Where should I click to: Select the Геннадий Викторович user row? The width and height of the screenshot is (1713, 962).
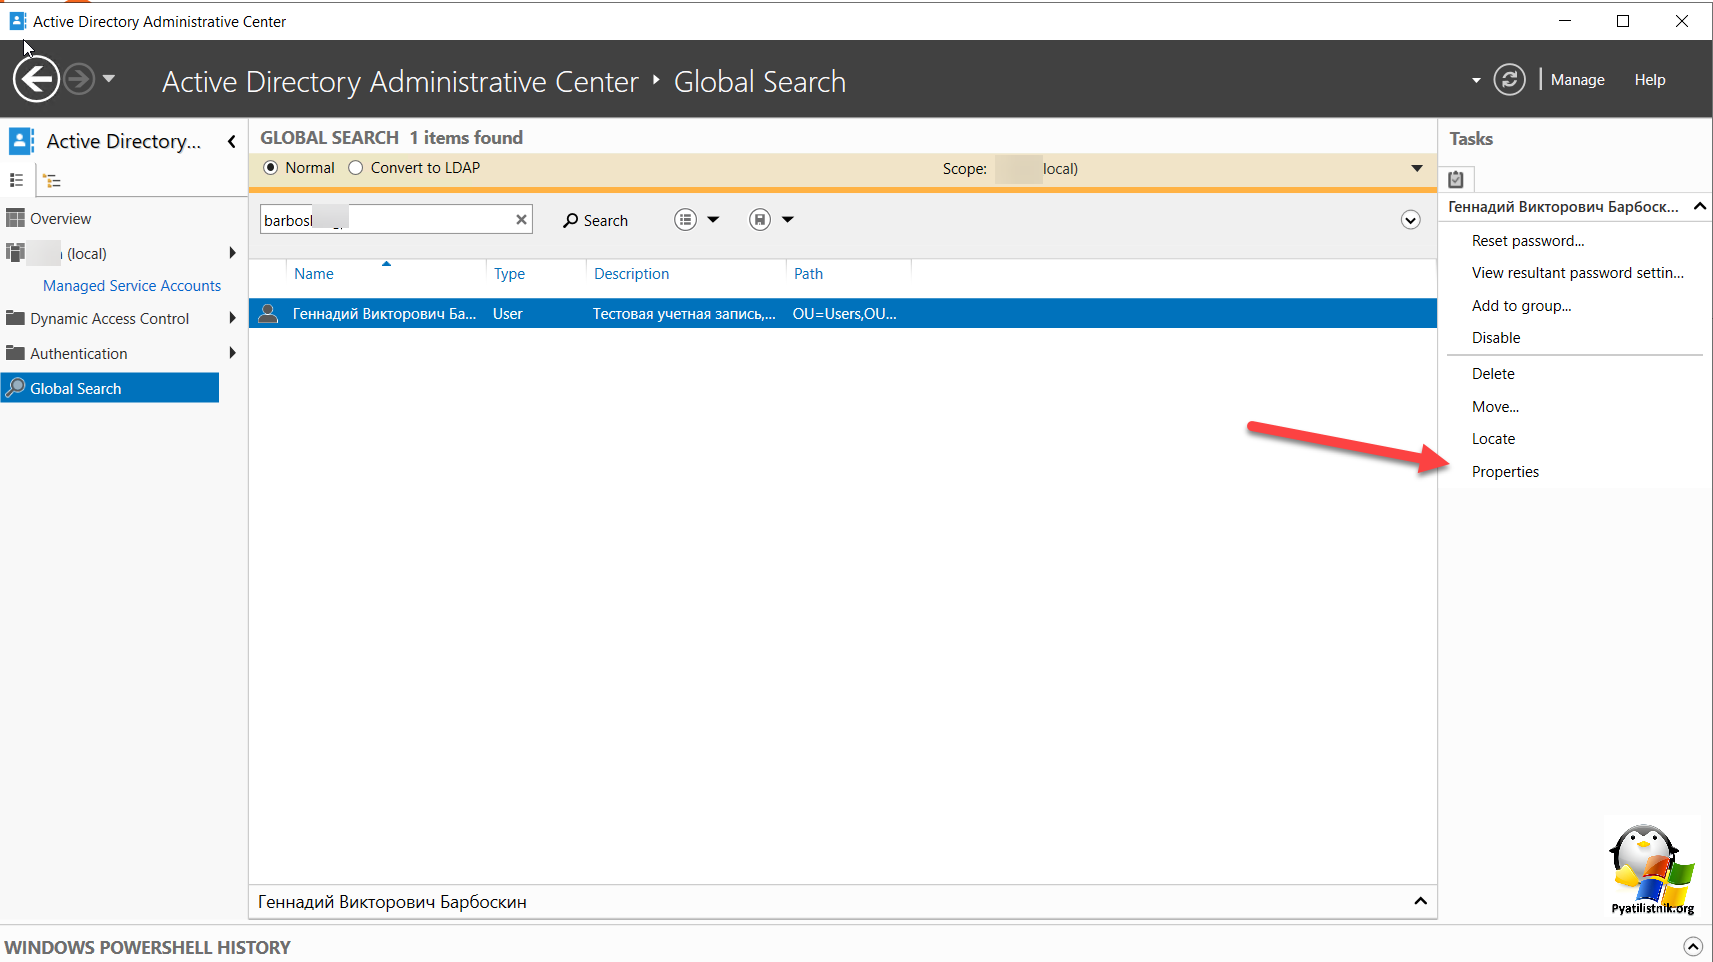click(842, 313)
